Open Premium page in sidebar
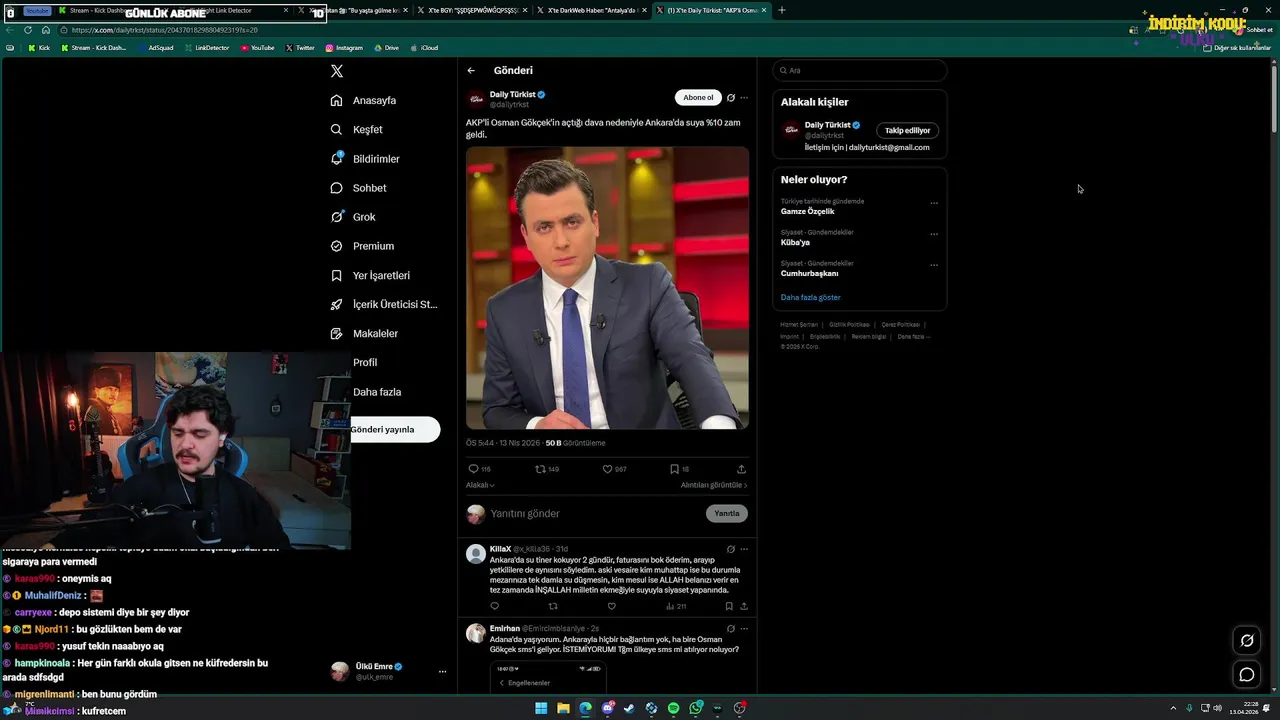The height and width of the screenshot is (720, 1280). pyautogui.click(x=362, y=246)
